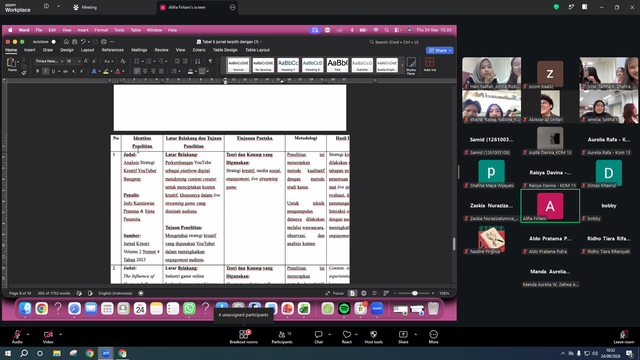Image resolution: width=640 pixels, height=360 pixels.
Task: Click the Windows taskbar search icon
Action: click(x=24, y=353)
